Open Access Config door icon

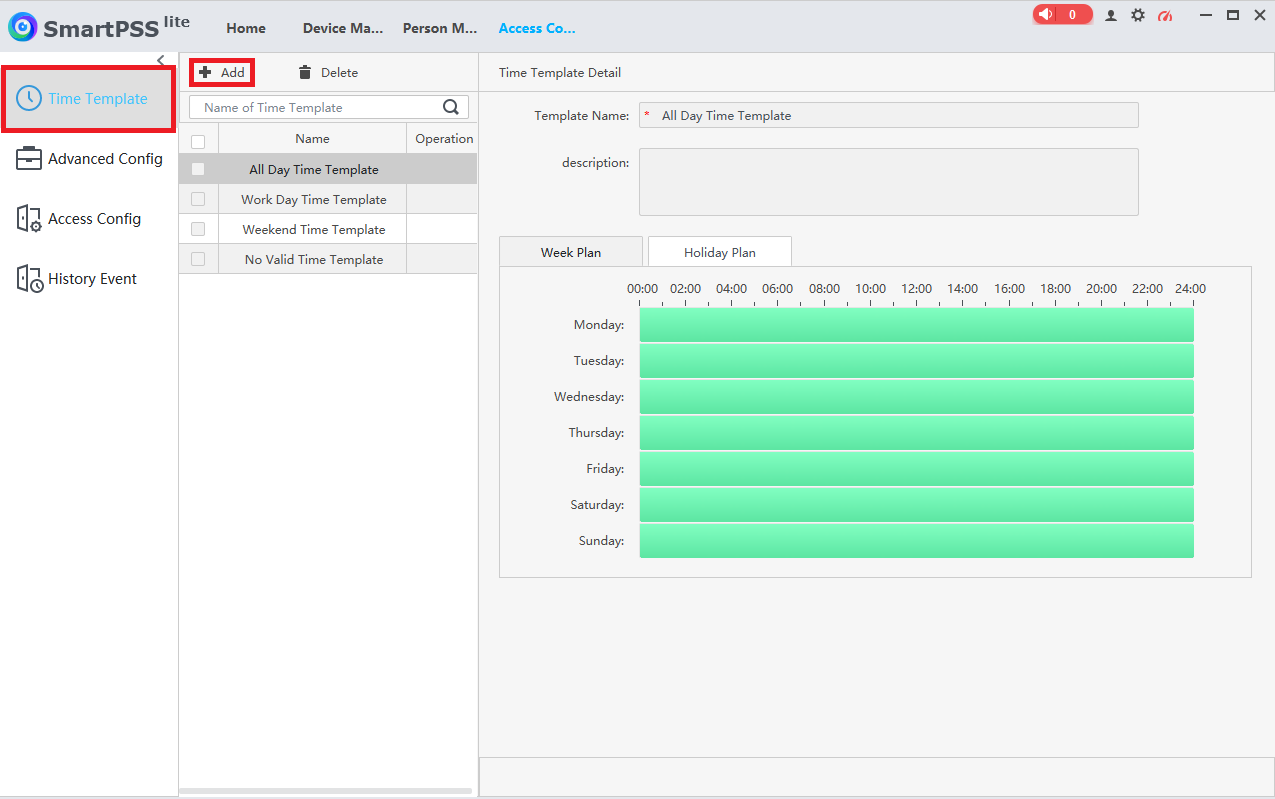click(x=29, y=219)
